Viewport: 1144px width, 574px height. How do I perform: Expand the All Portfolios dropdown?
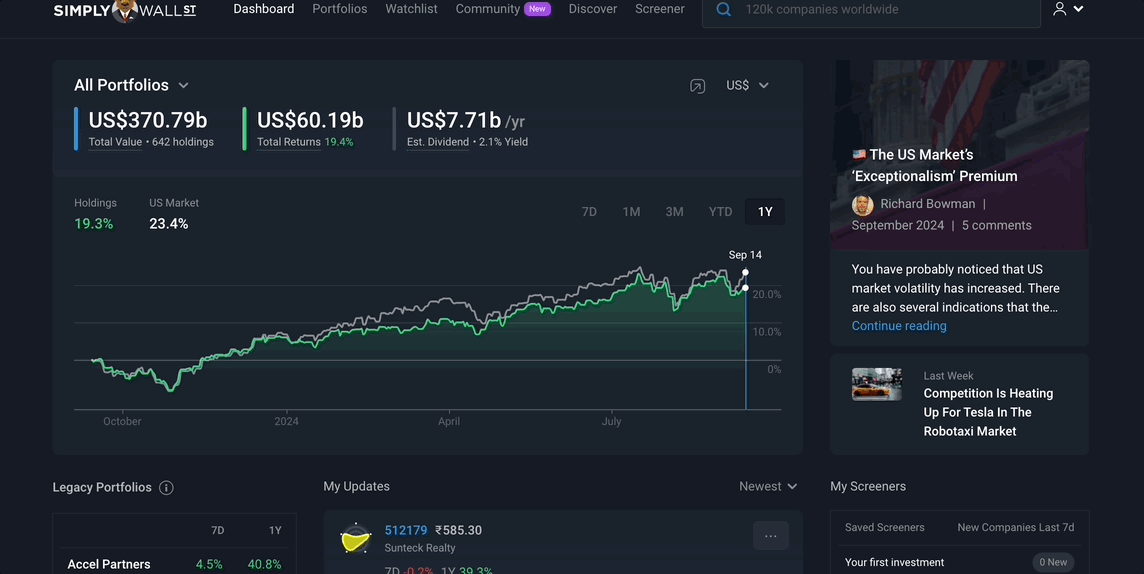(x=131, y=85)
